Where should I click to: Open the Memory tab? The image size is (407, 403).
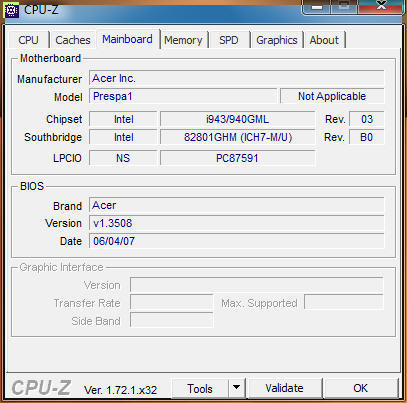click(183, 40)
